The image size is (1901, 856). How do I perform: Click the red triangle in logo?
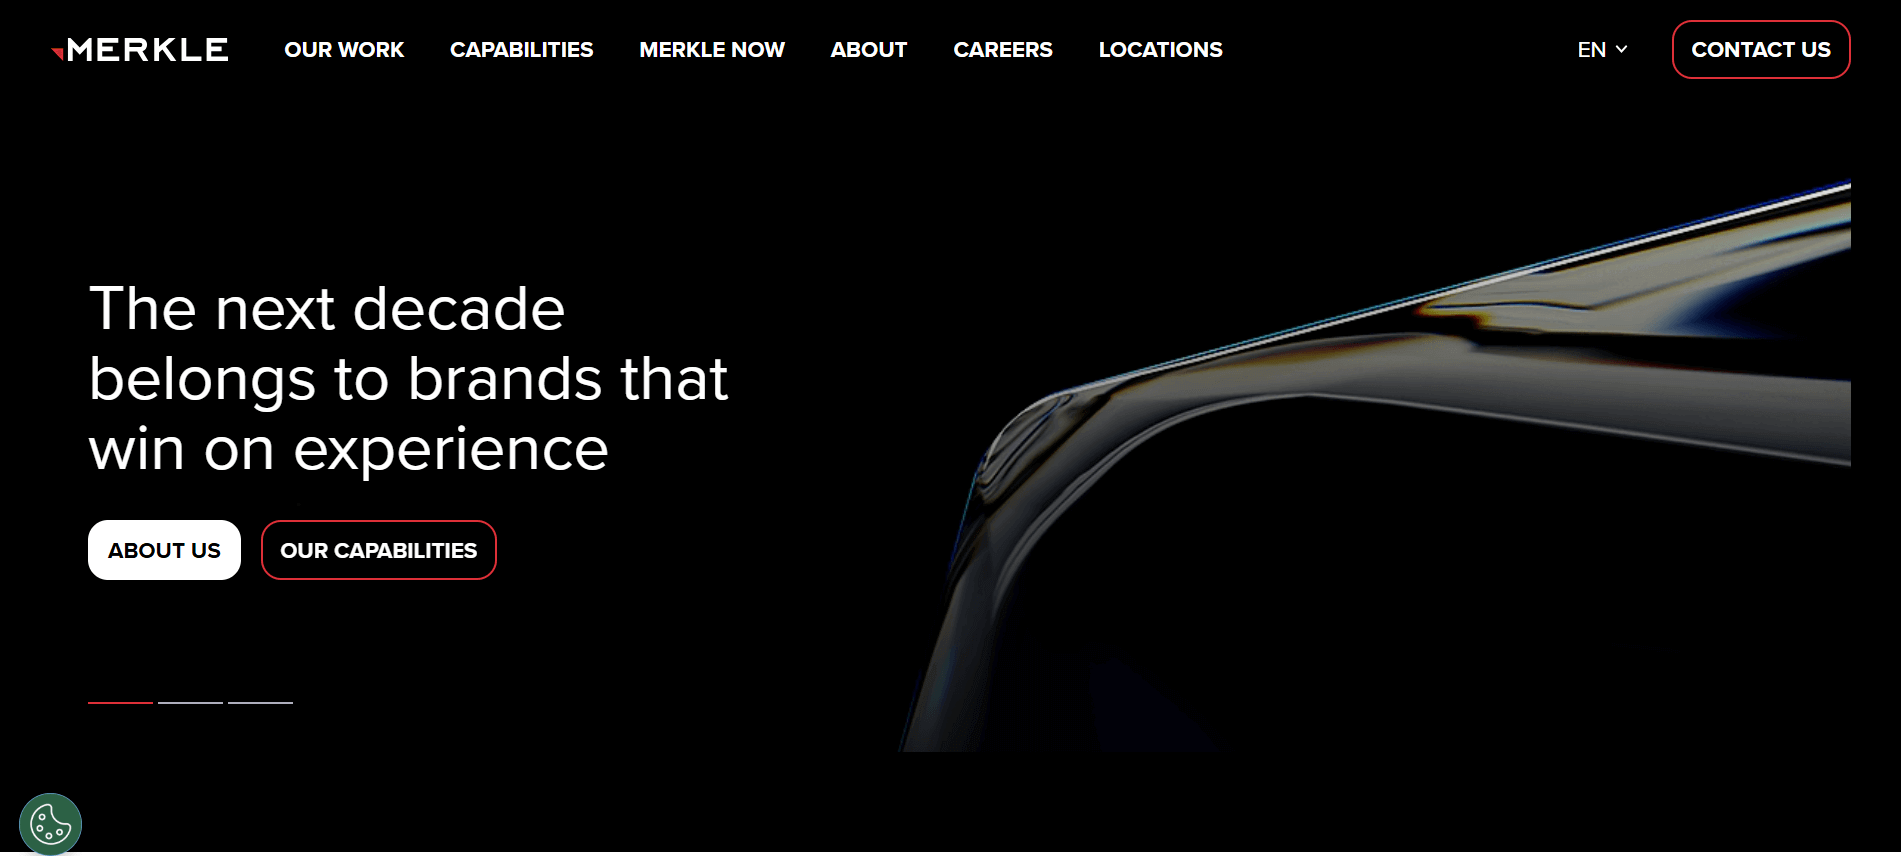click(58, 53)
